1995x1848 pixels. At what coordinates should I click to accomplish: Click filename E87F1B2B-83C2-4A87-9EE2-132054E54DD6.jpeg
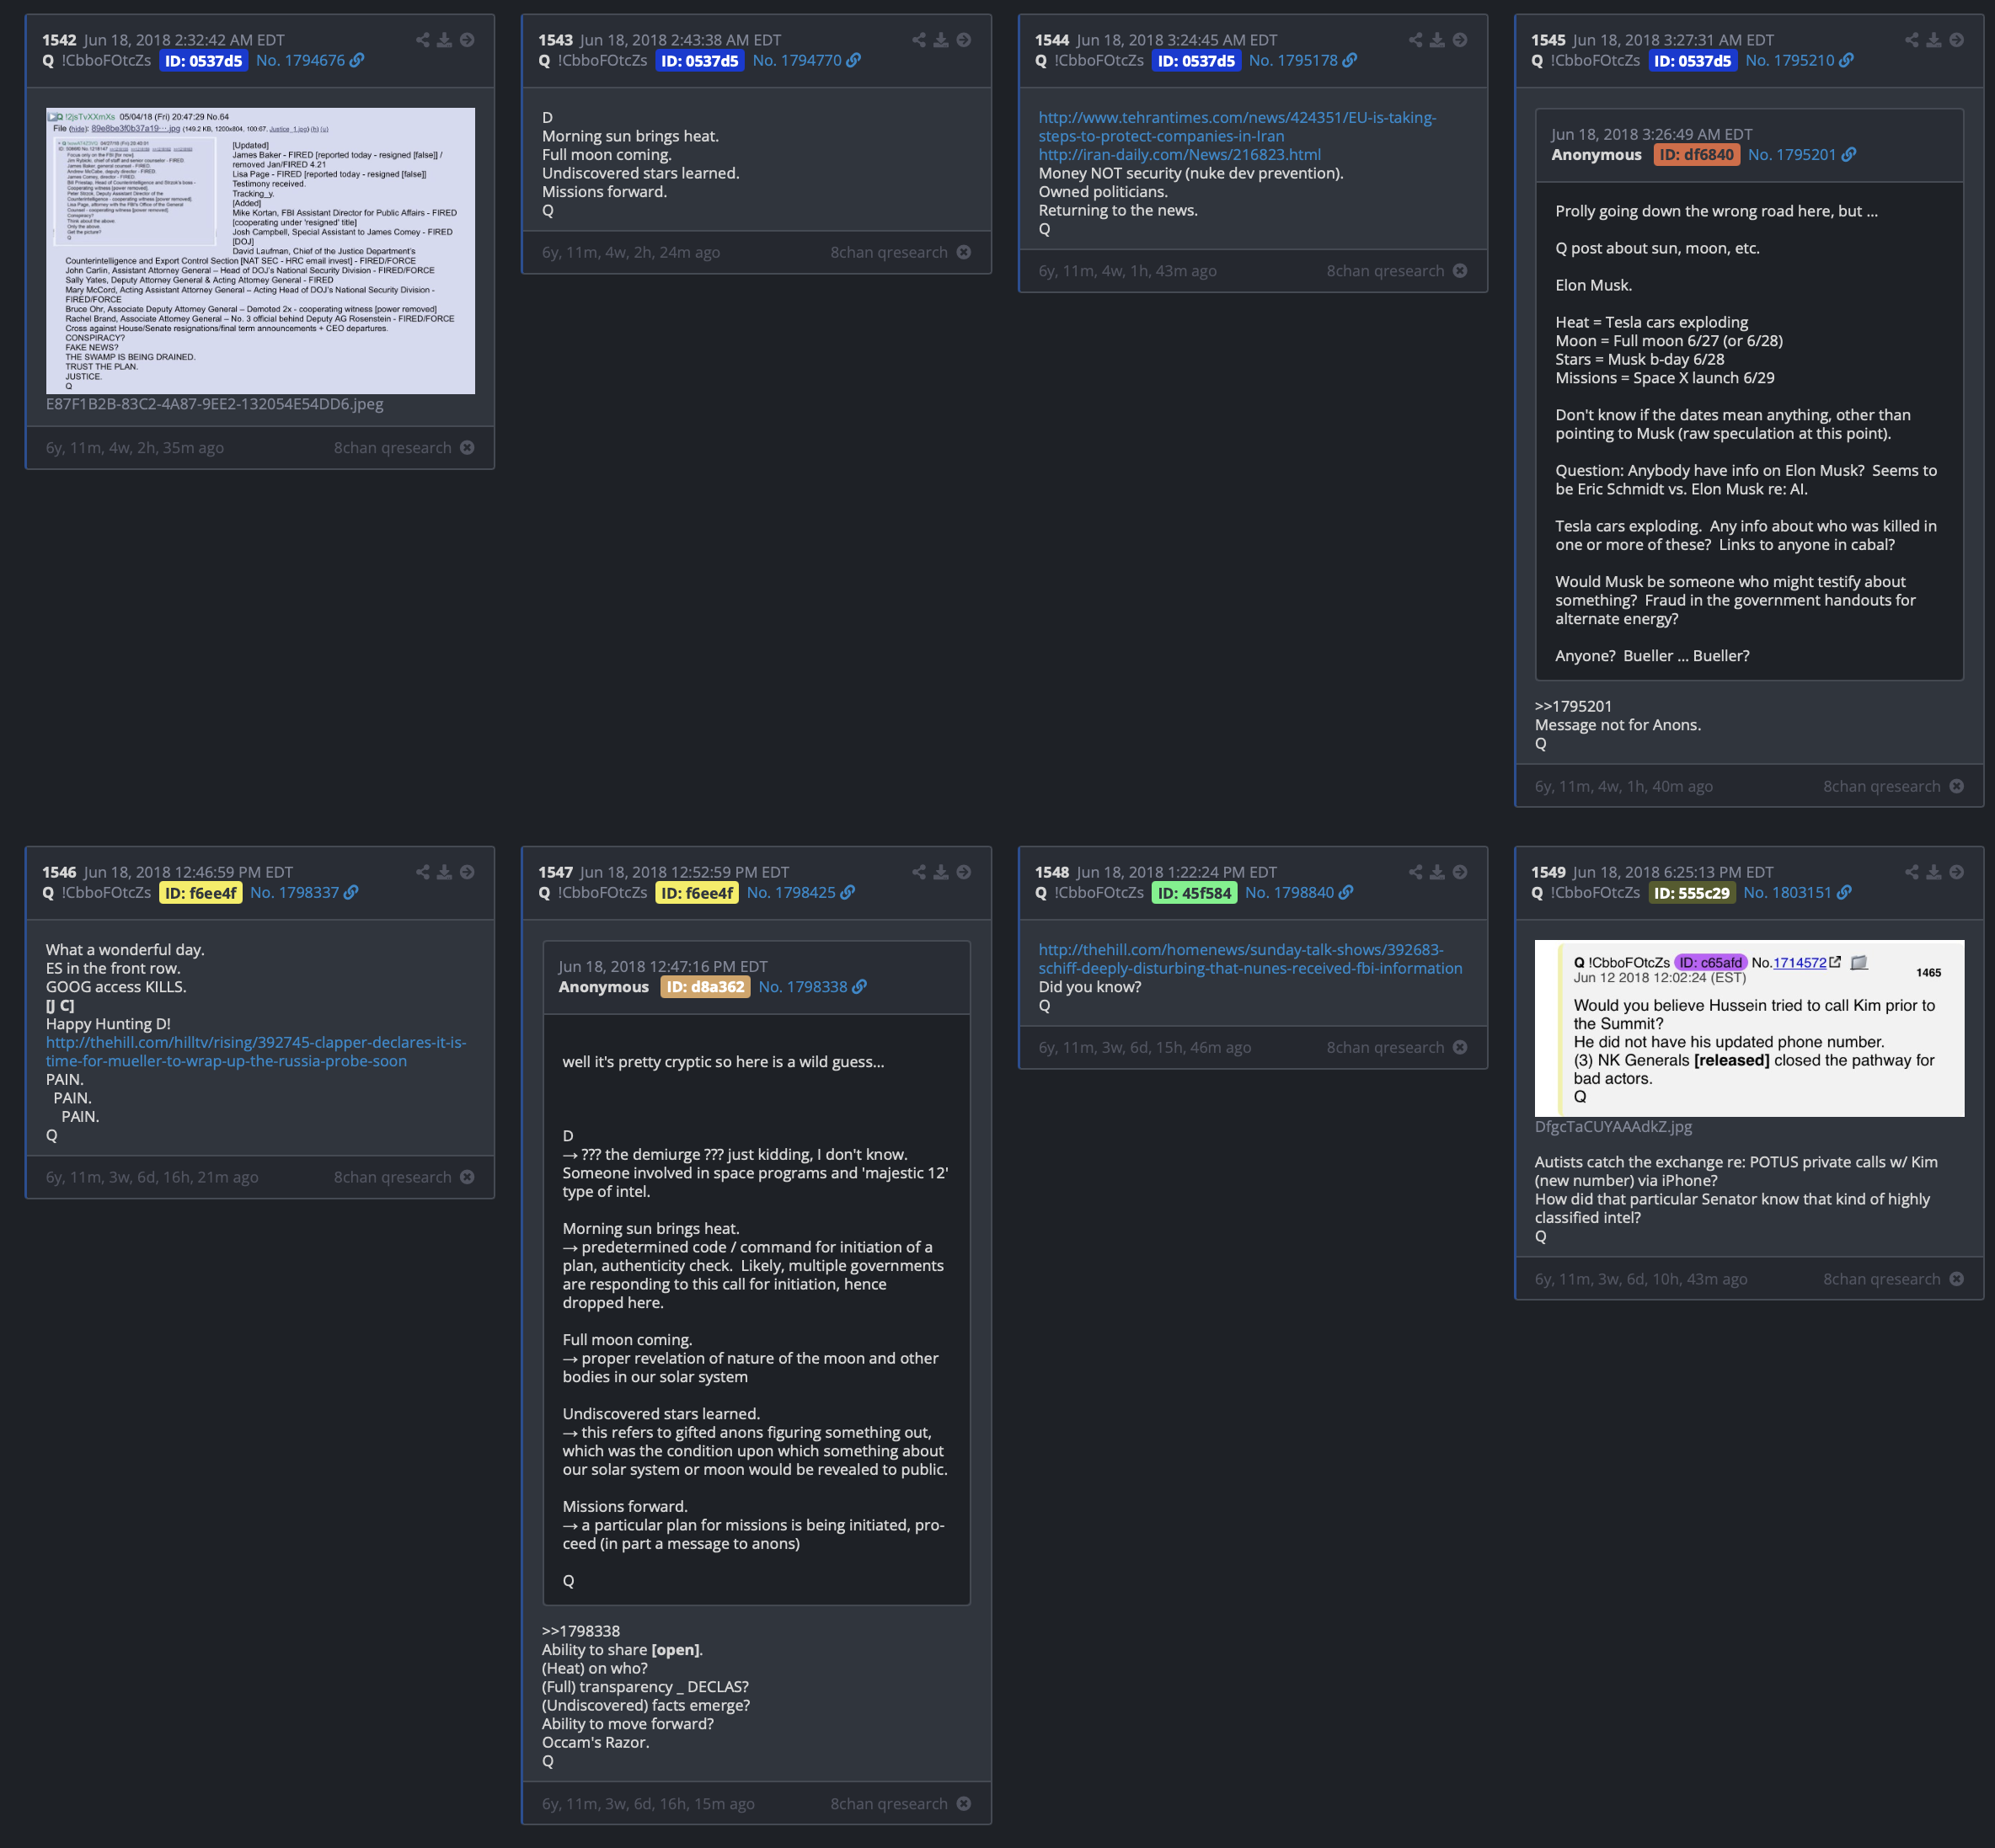tap(215, 404)
